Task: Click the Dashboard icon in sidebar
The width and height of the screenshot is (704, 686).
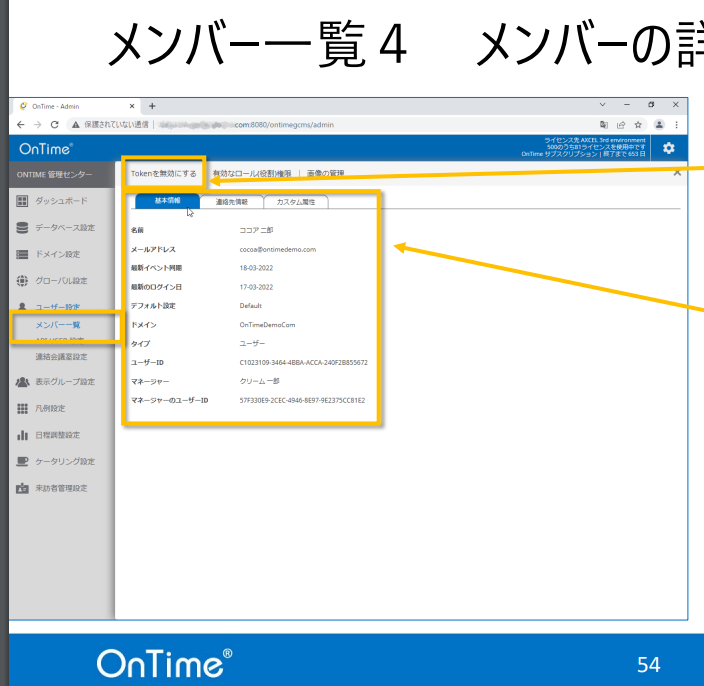Action: pyautogui.click(x=22, y=201)
